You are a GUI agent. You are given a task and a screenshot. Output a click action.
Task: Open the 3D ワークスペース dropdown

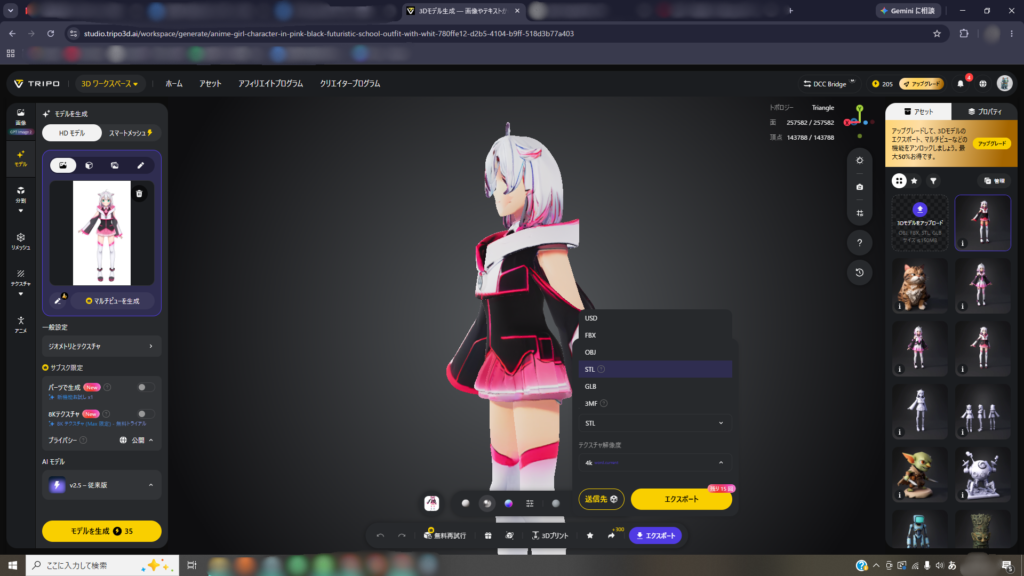coord(109,84)
